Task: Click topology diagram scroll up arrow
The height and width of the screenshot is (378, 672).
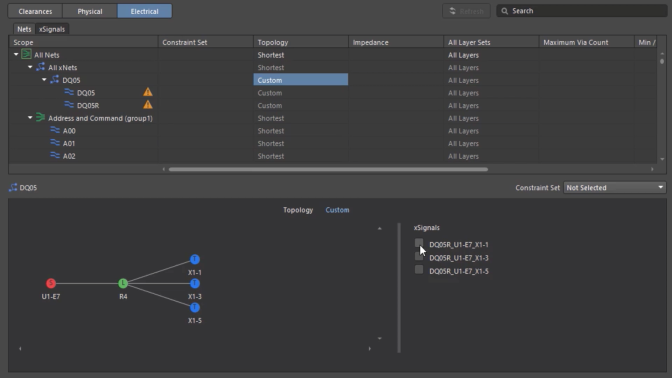Action: tap(380, 229)
